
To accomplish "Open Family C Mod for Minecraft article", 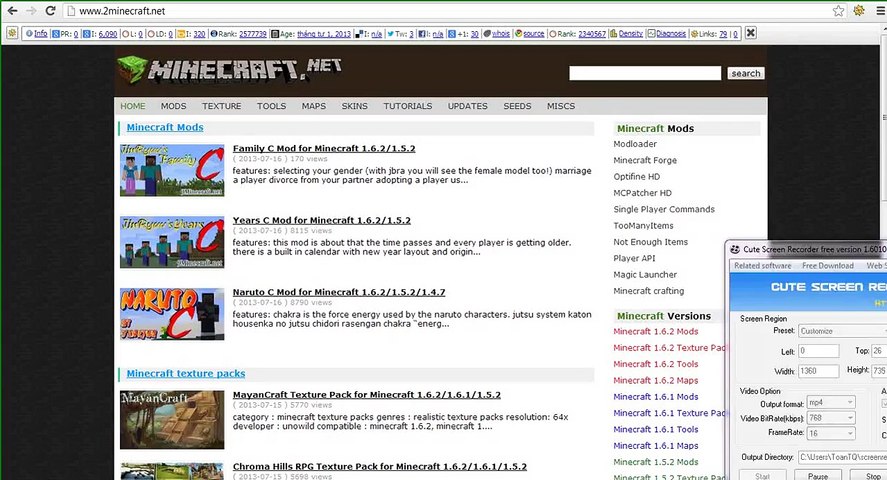I will [x=324, y=149].
